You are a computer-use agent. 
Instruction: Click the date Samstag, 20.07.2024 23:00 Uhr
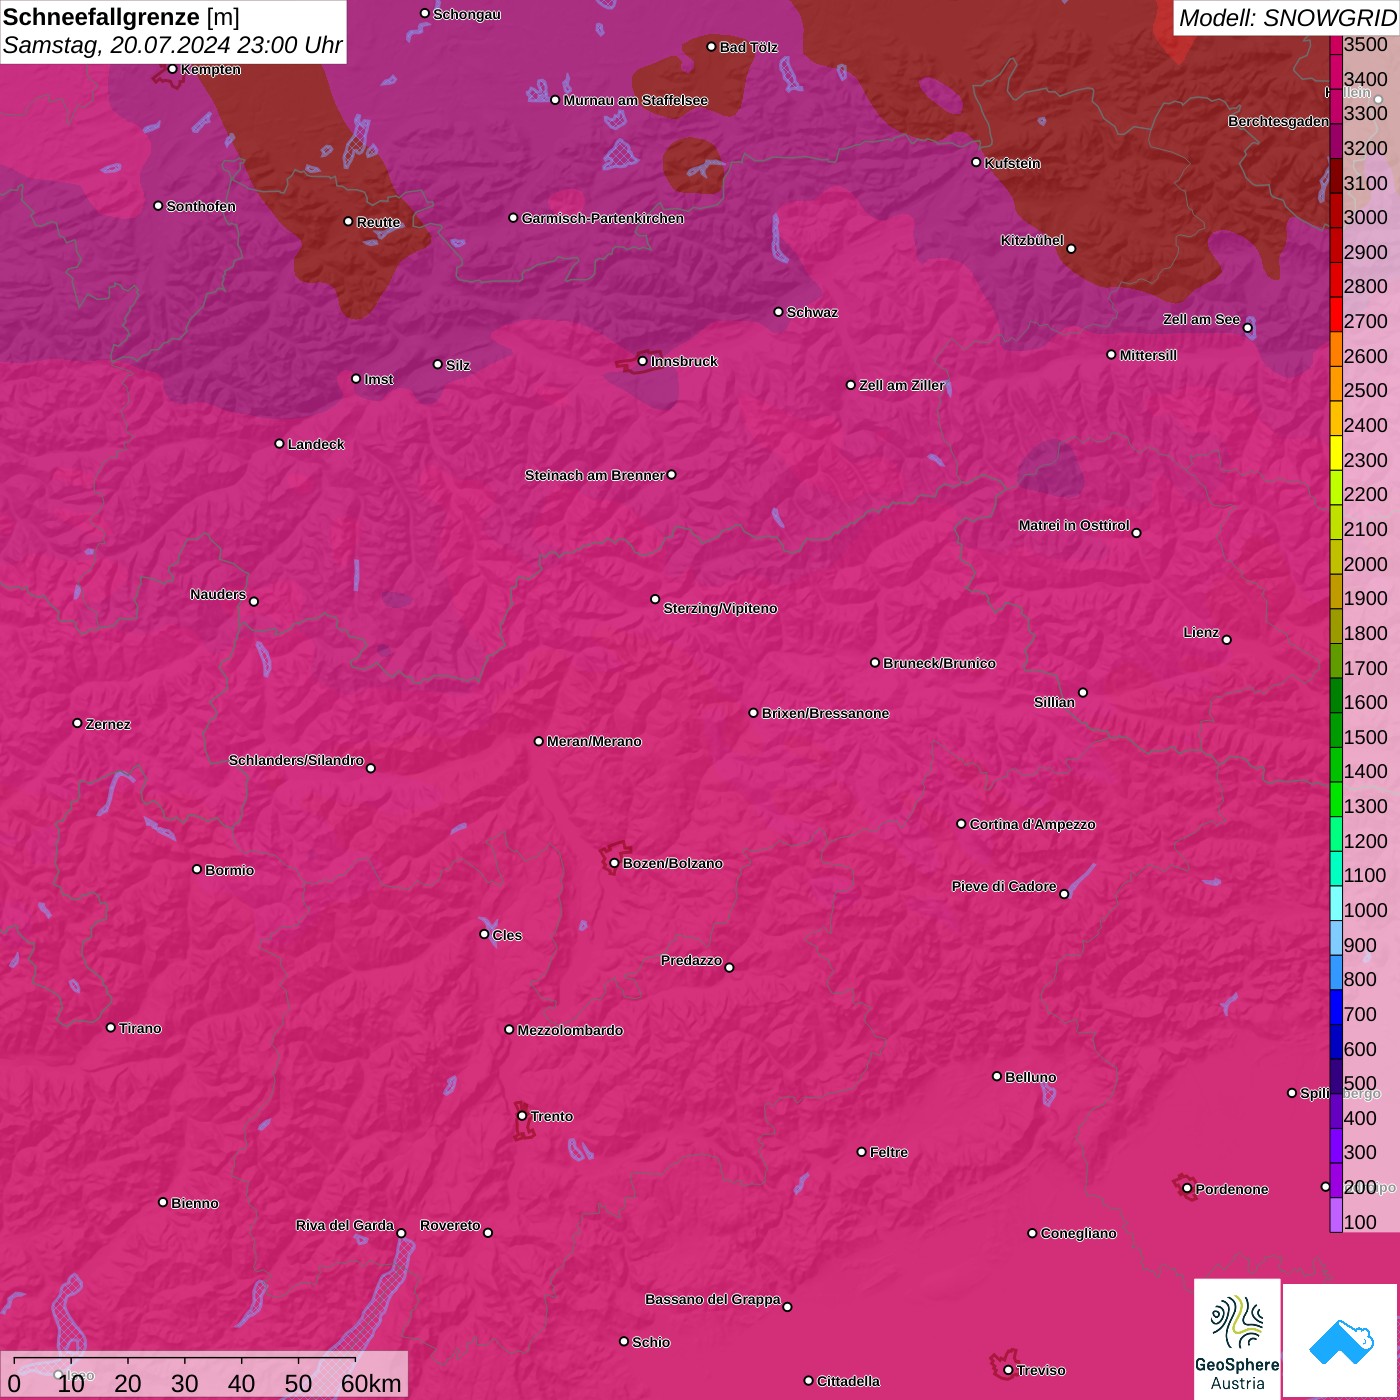(x=172, y=45)
